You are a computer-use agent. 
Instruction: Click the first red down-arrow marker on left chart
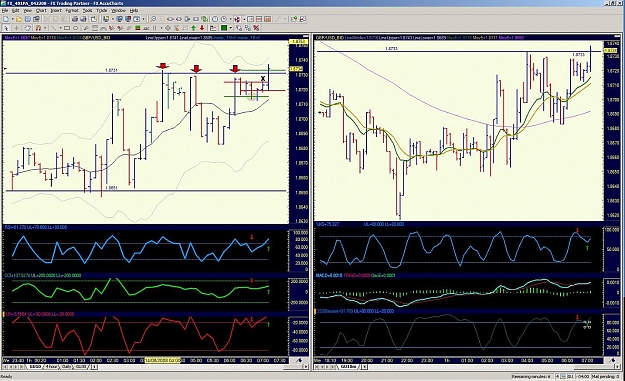click(x=162, y=66)
